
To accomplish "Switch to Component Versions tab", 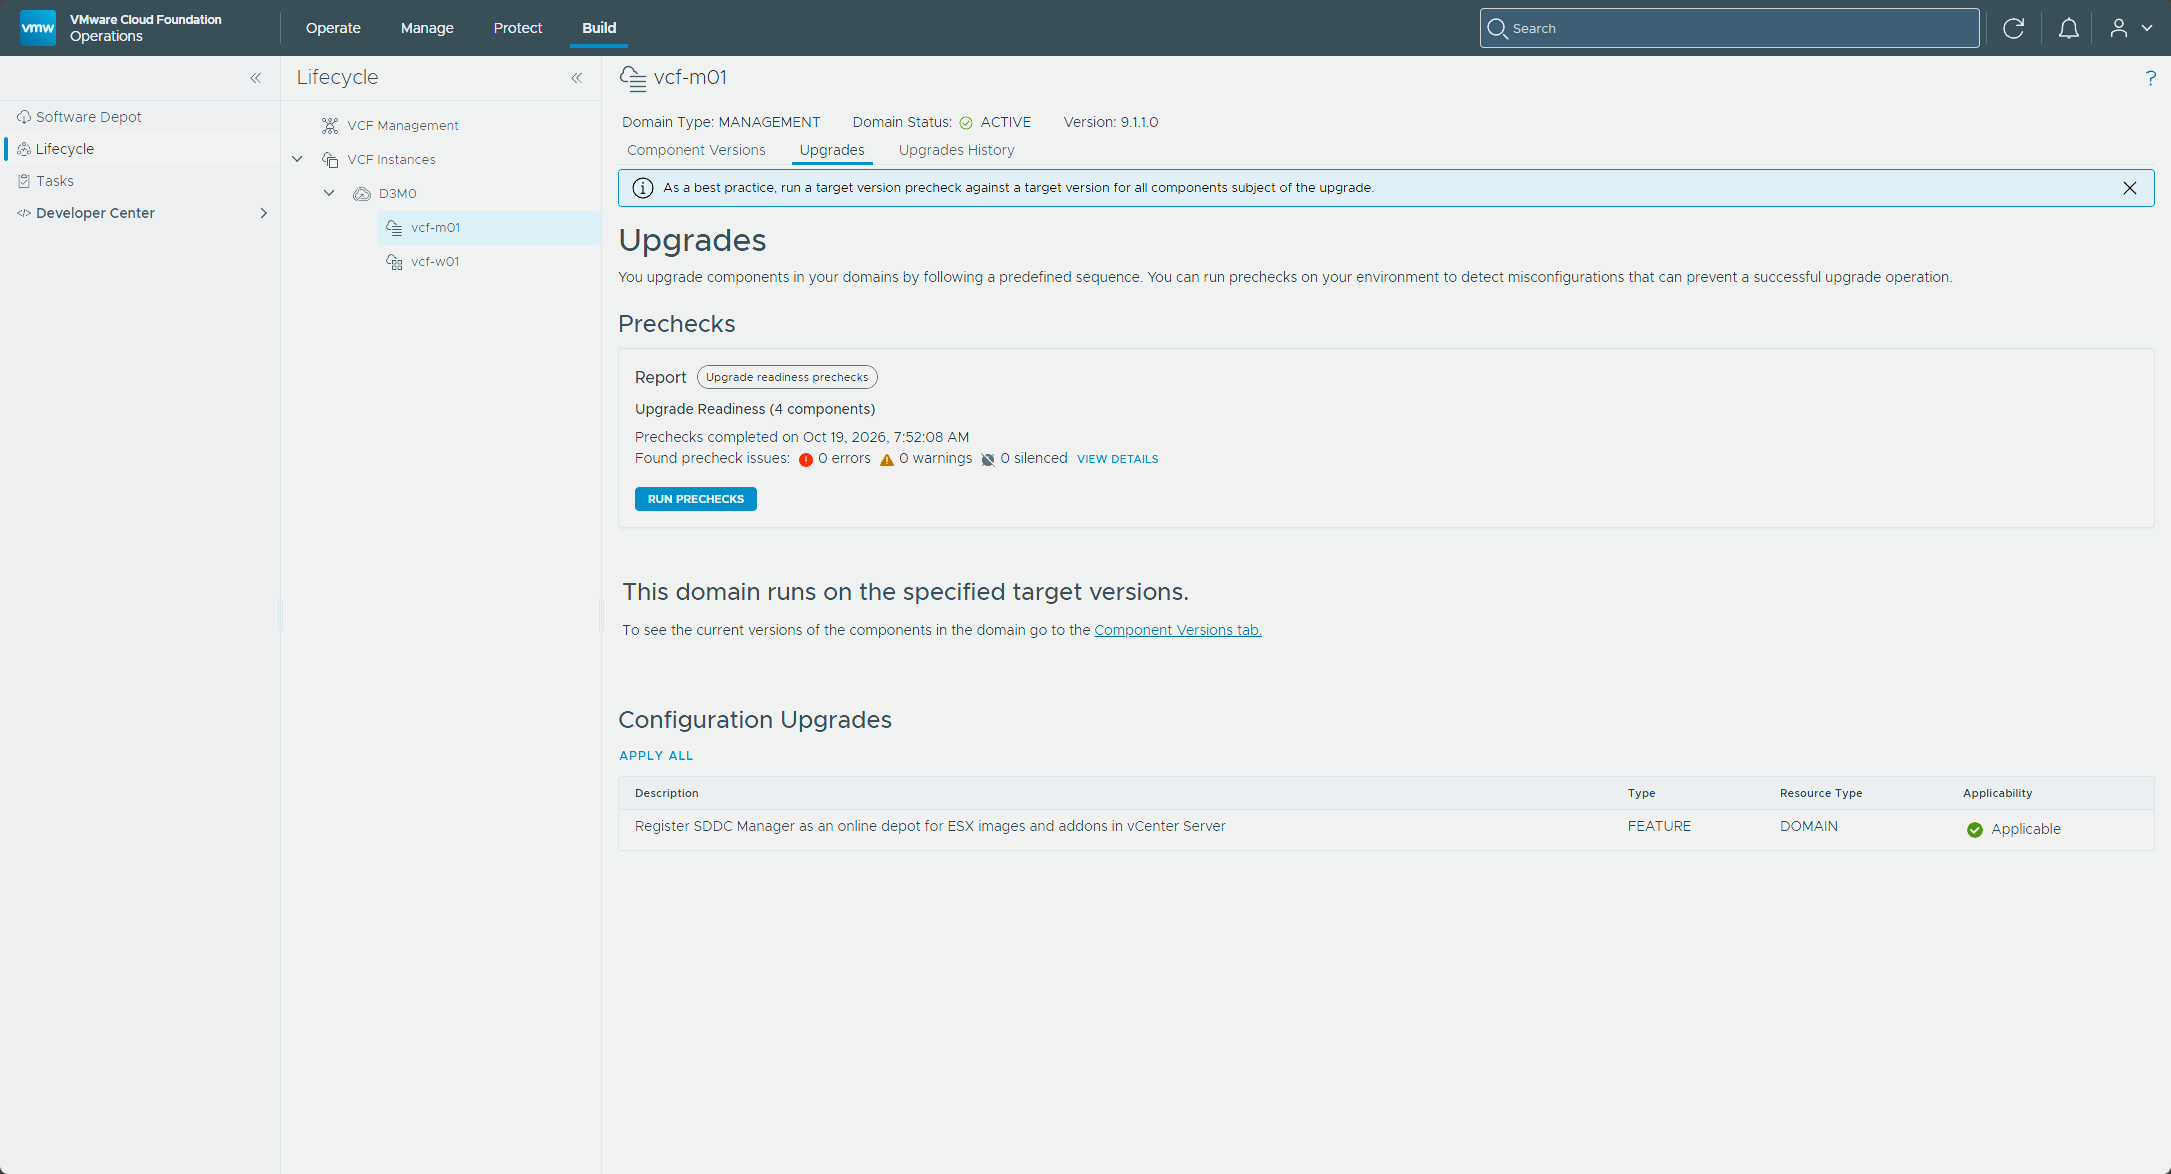I will (696, 150).
